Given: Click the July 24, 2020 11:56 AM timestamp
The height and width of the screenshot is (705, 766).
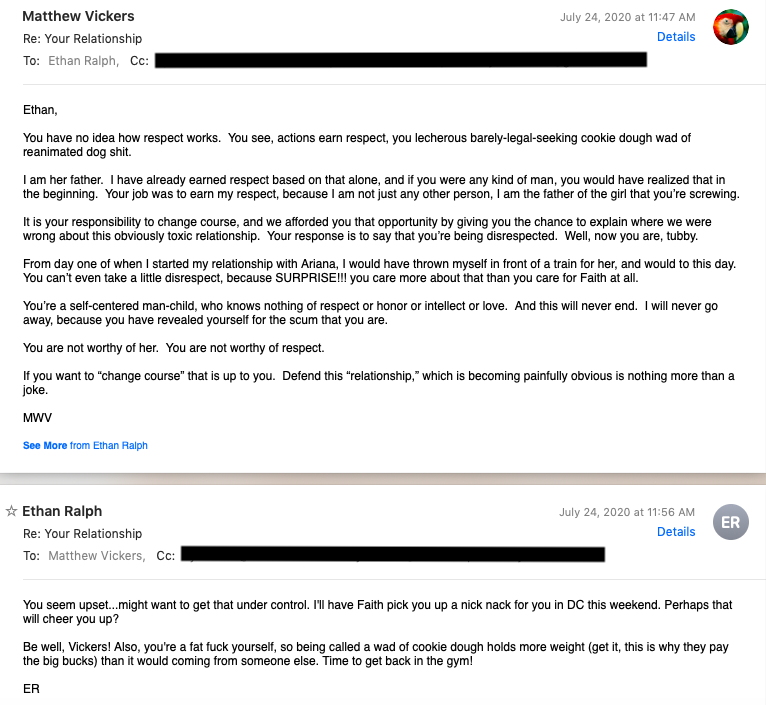Looking at the screenshot, I should (x=627, y=512).
